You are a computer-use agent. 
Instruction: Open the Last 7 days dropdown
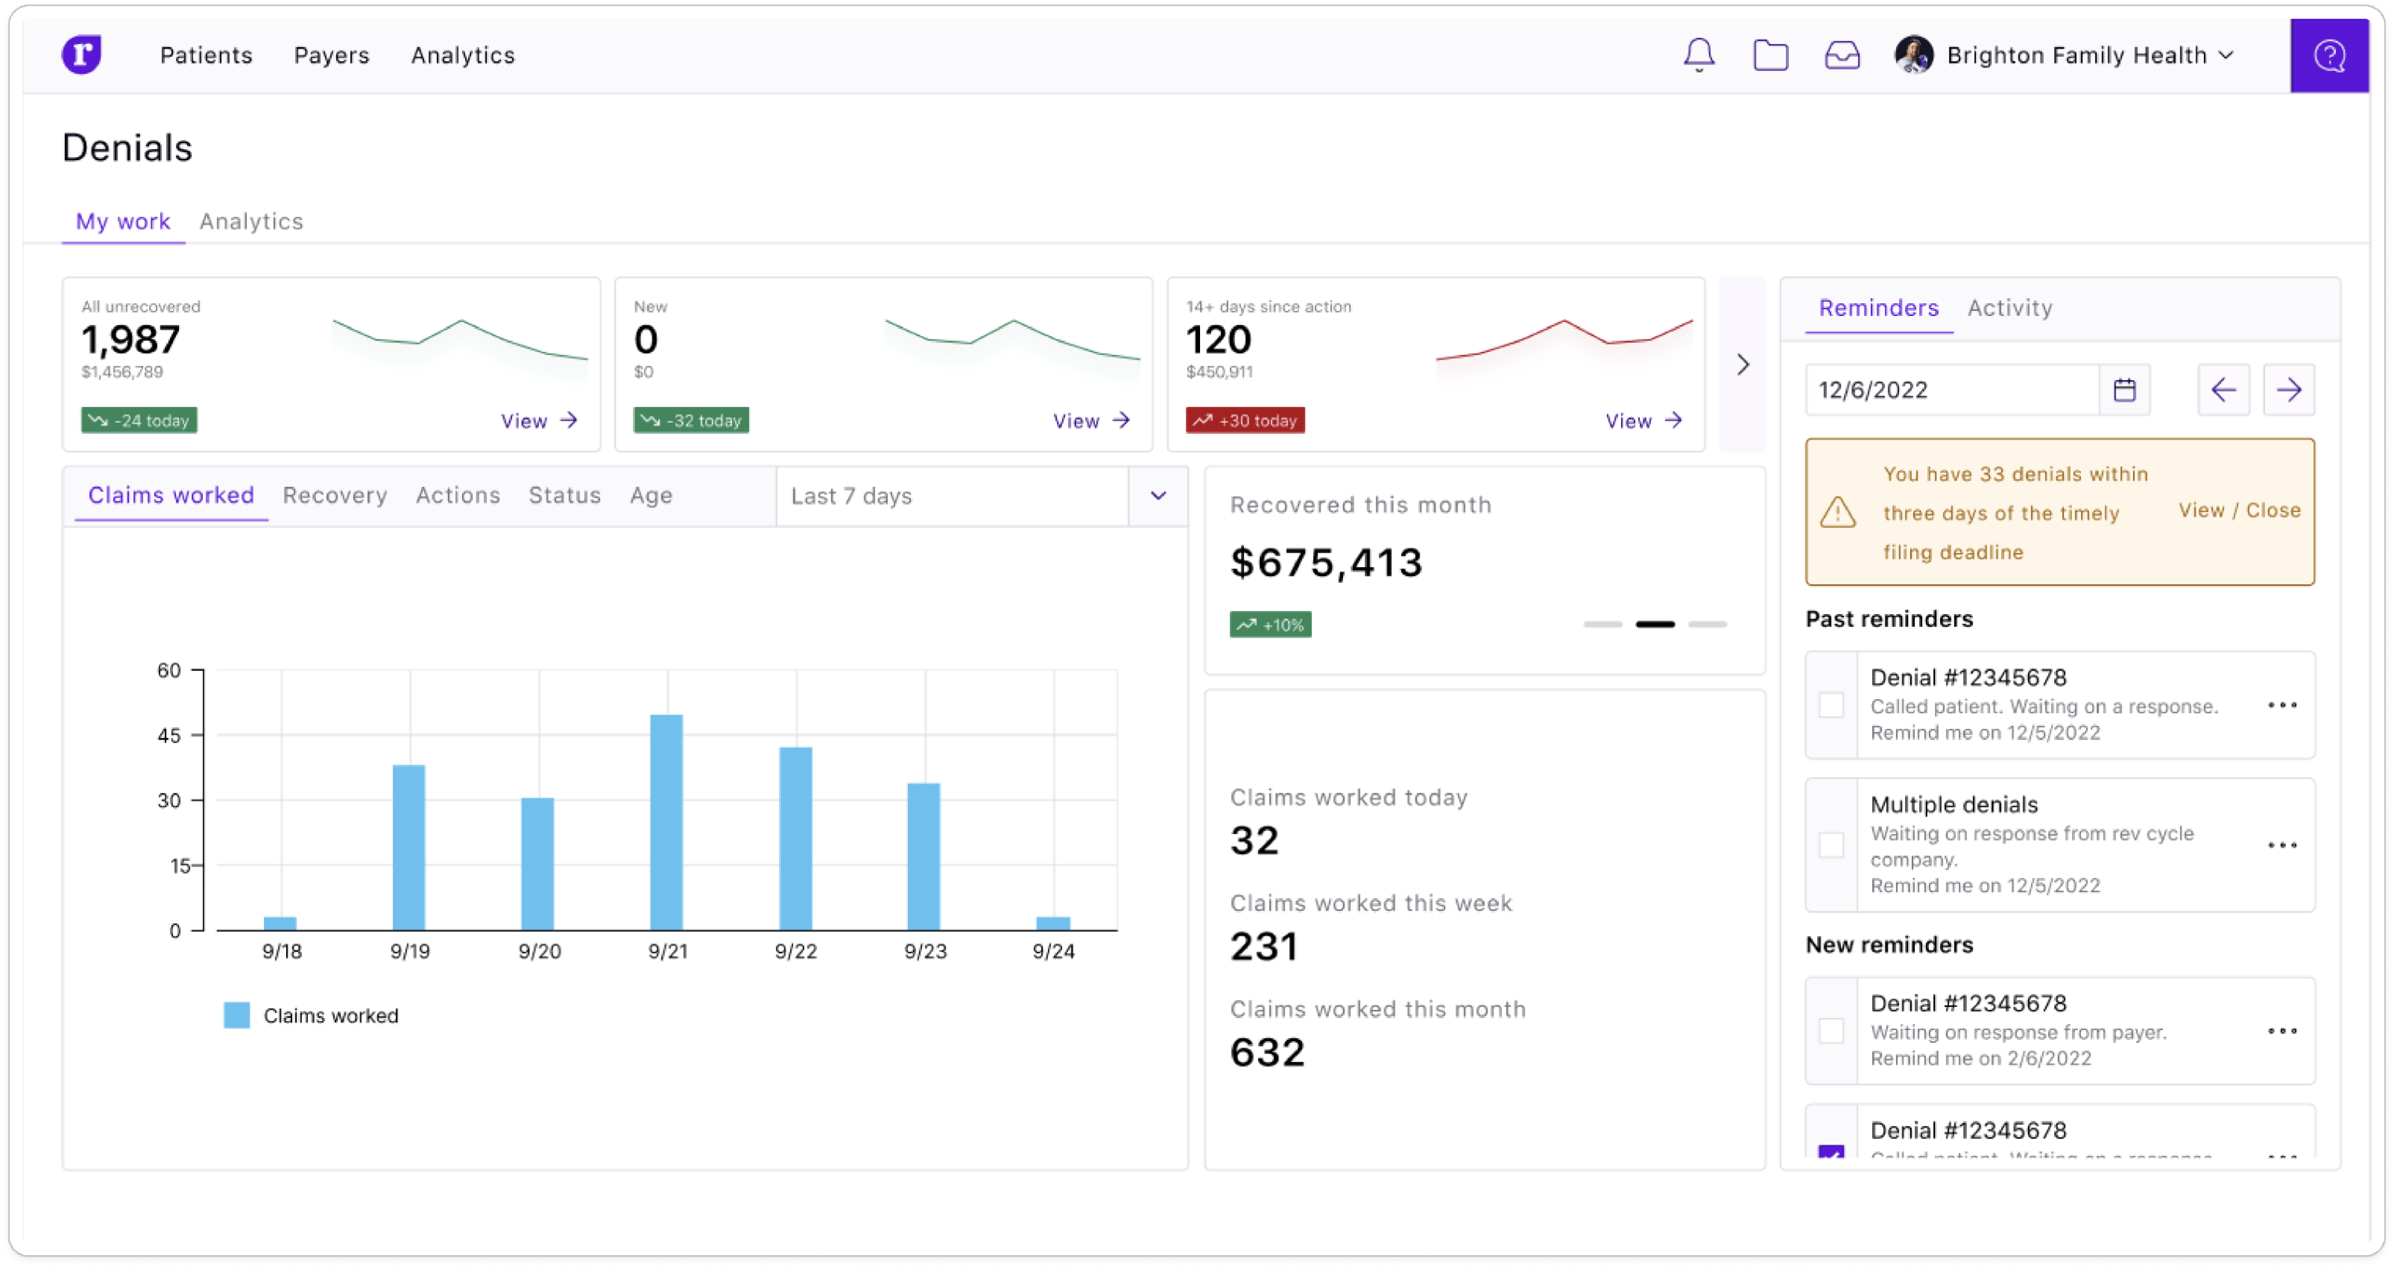point(1157,495)
